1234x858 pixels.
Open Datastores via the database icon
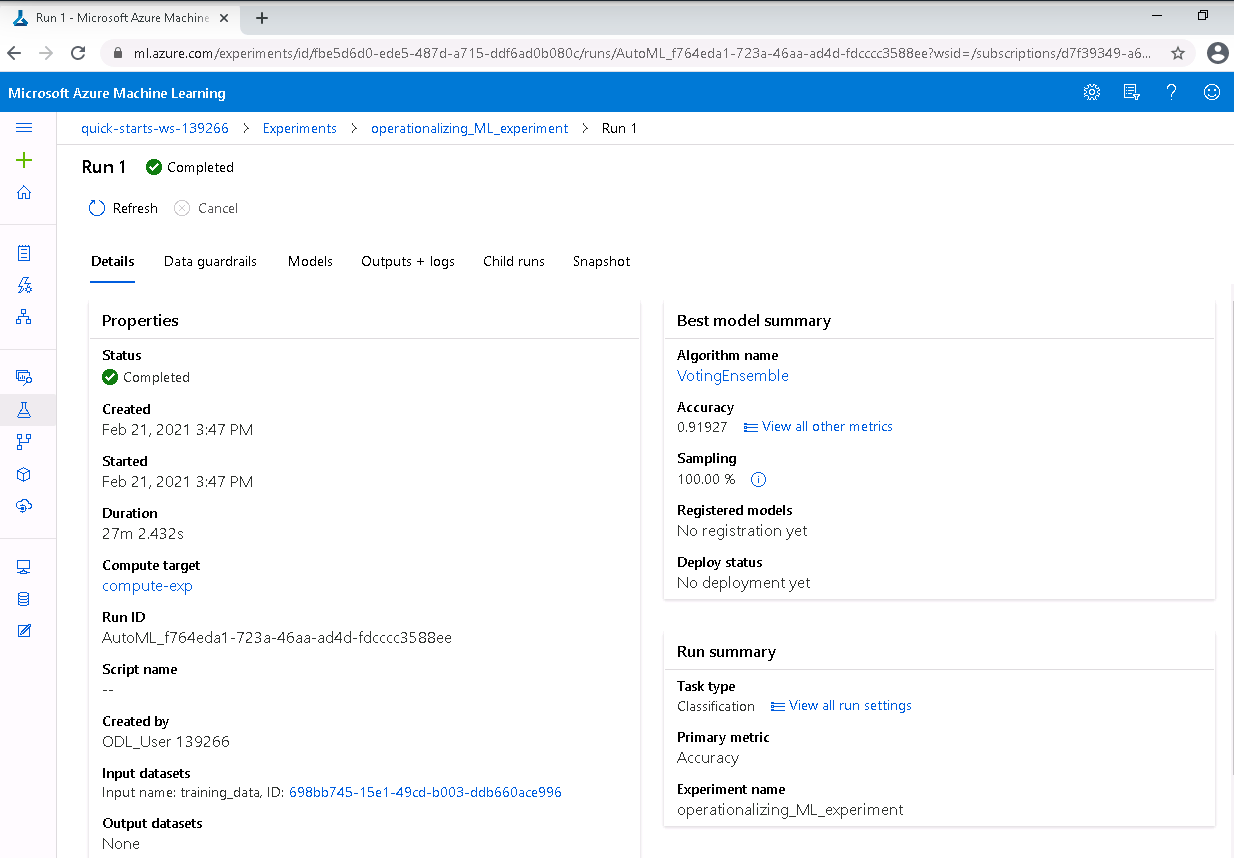(x=24, y=598)
